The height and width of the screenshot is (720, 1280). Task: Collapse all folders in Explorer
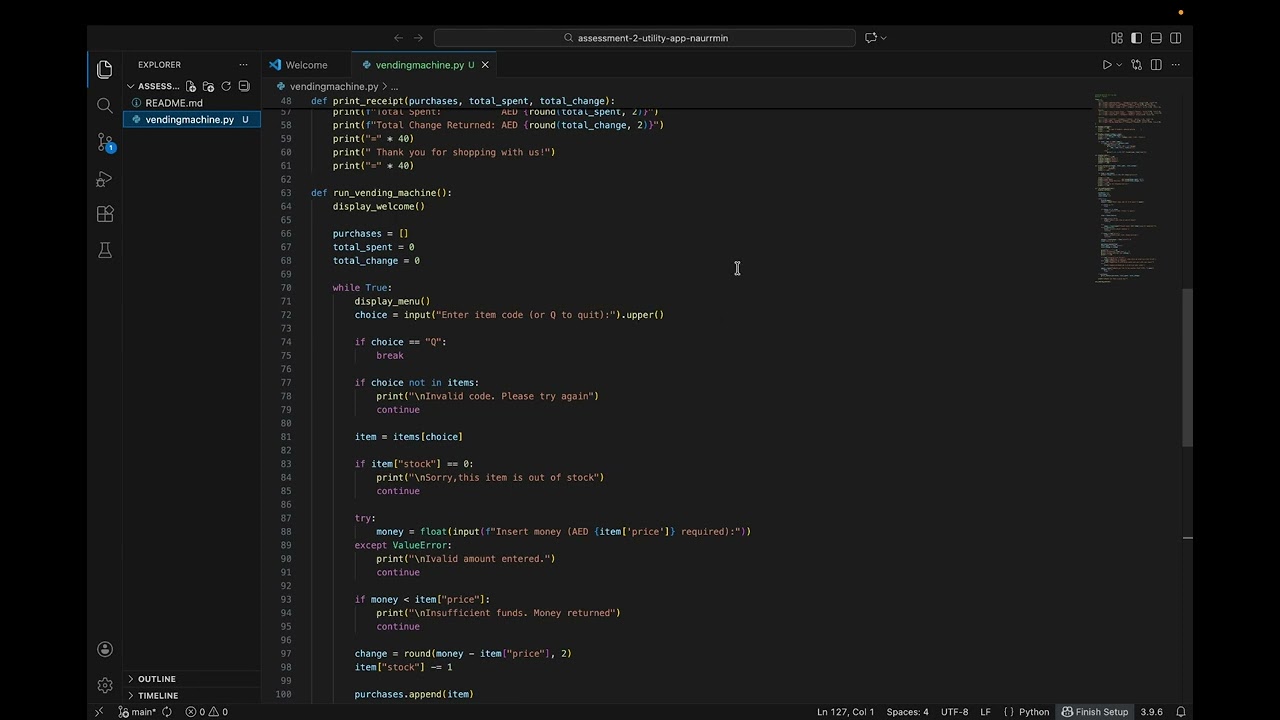pos(244,86)
